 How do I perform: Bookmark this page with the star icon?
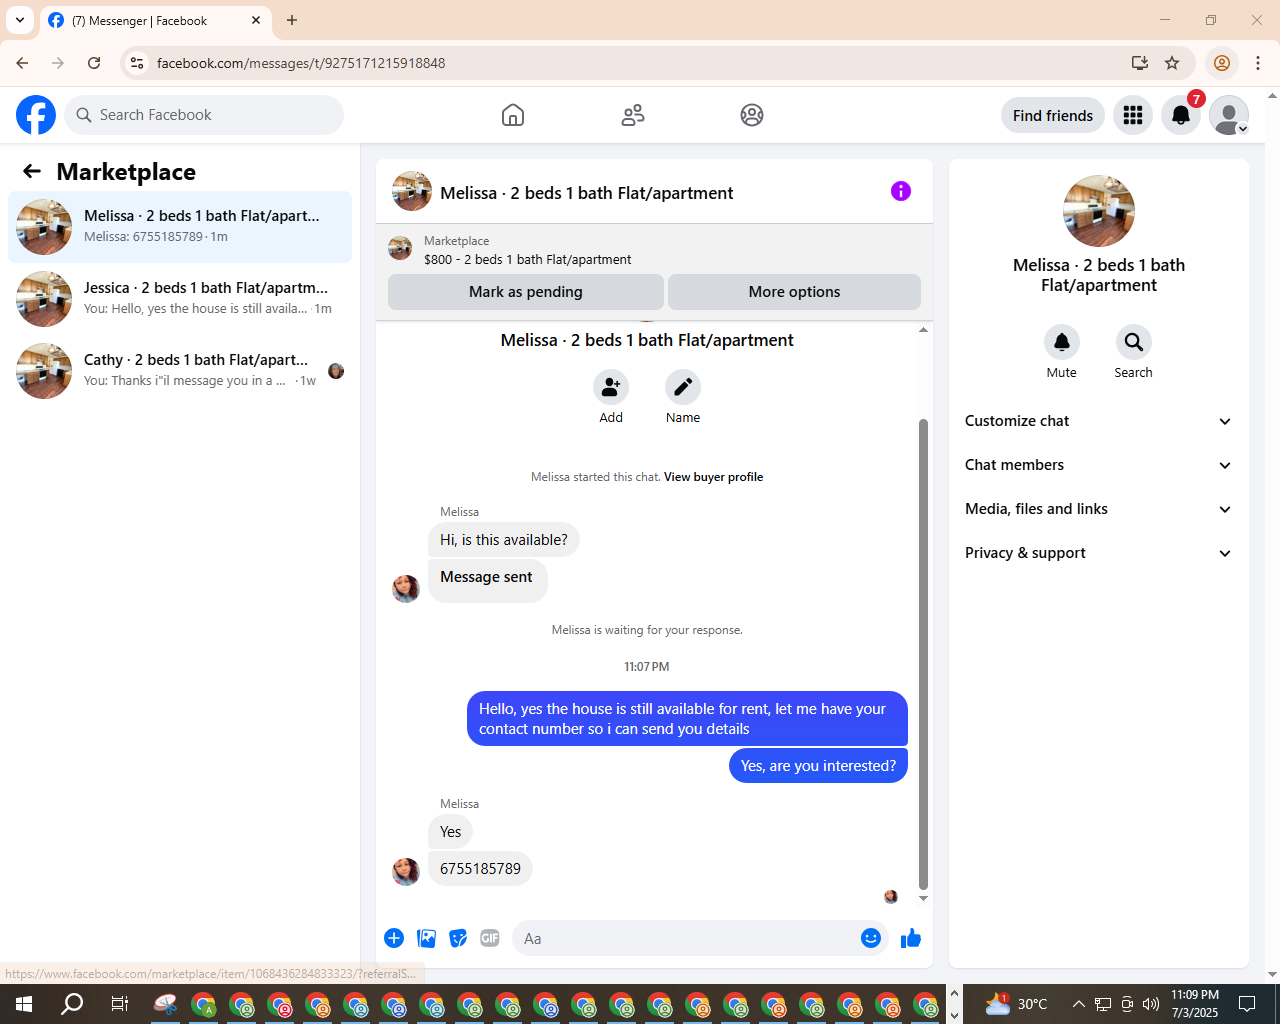click(x=1172, y=63)
